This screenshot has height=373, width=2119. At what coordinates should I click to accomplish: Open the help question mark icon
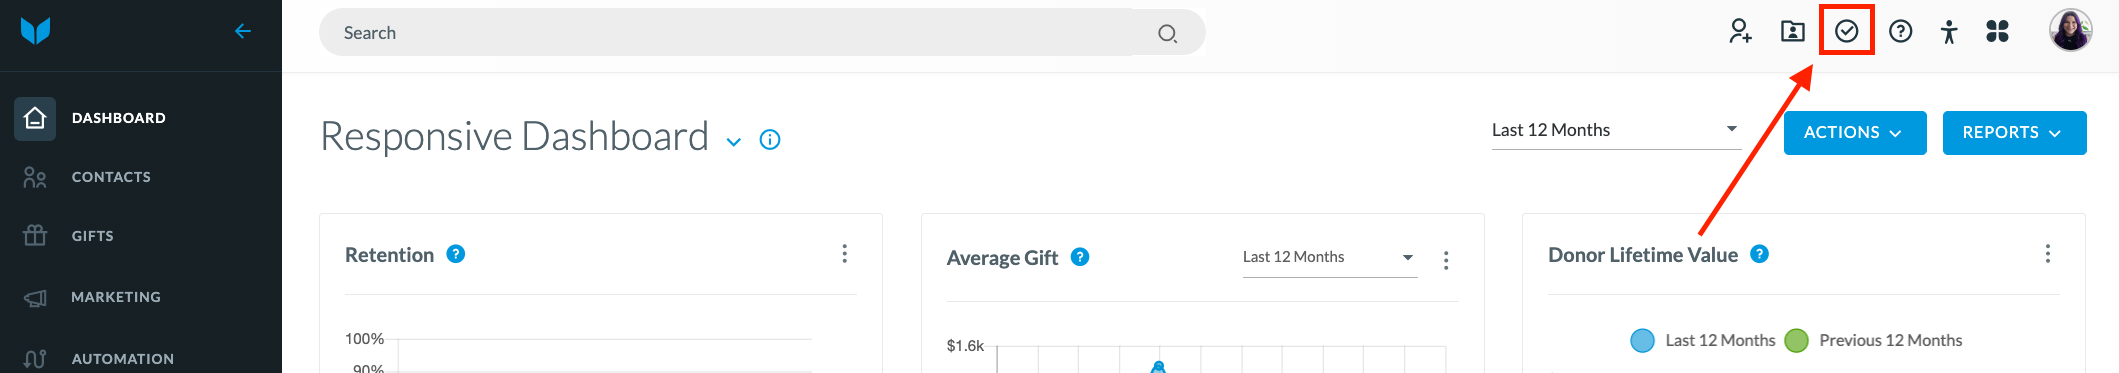pos(1901,32)
